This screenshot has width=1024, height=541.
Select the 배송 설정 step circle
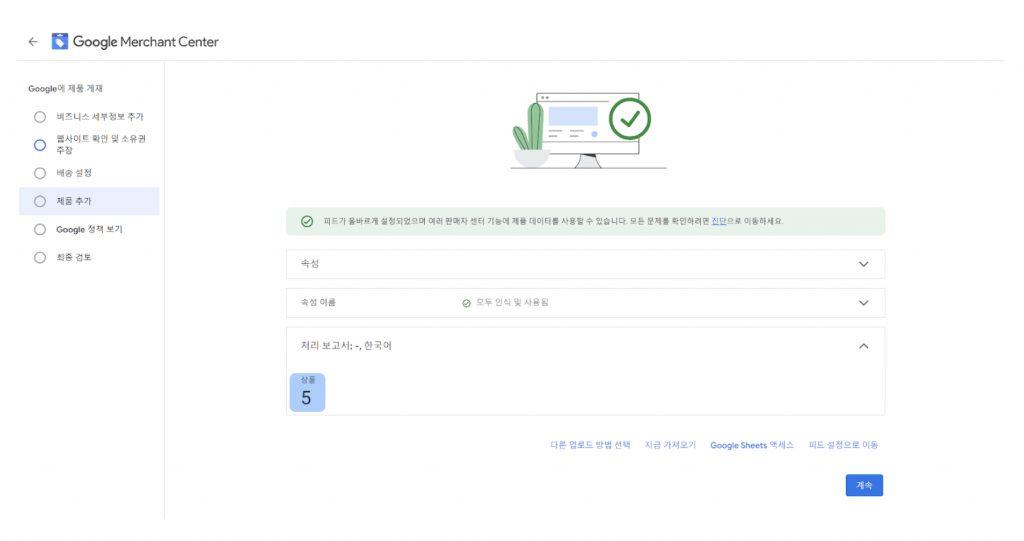[40, 173]
